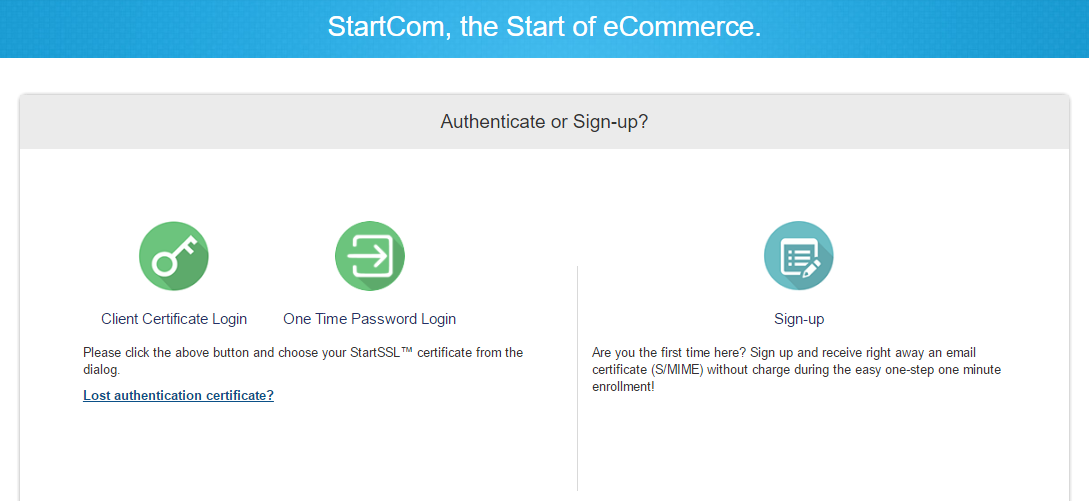1089x501 pixels.
Task: Click the vertical divider between login and sign-up
Action: point(577,379)
